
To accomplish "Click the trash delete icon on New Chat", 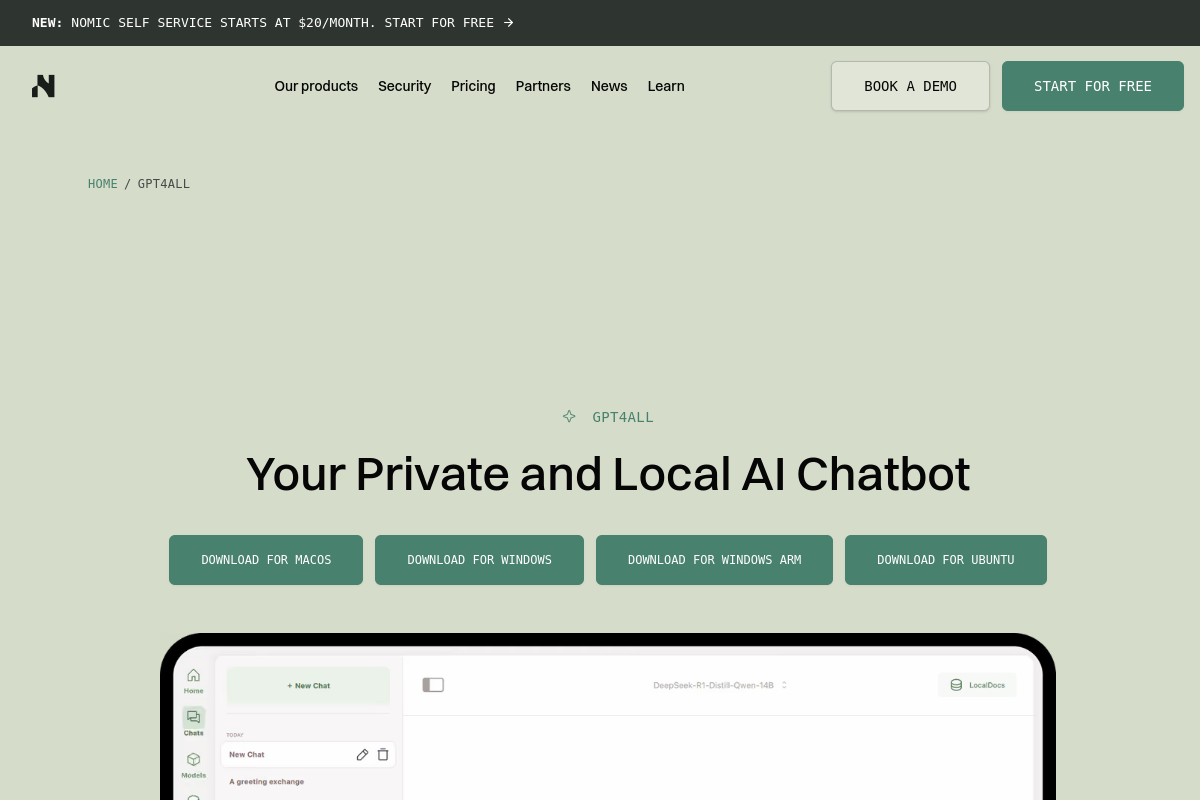I will pyautogui.click(x=383, y=755).
